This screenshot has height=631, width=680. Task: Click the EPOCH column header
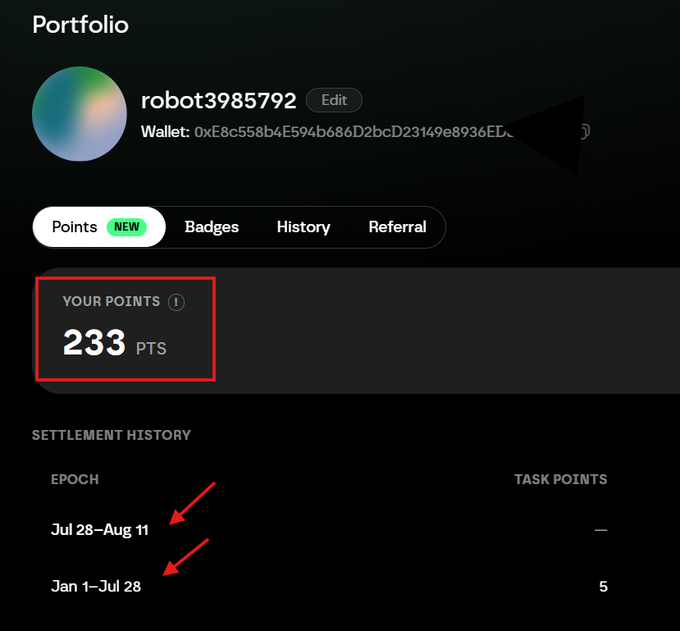pos(75,479)
